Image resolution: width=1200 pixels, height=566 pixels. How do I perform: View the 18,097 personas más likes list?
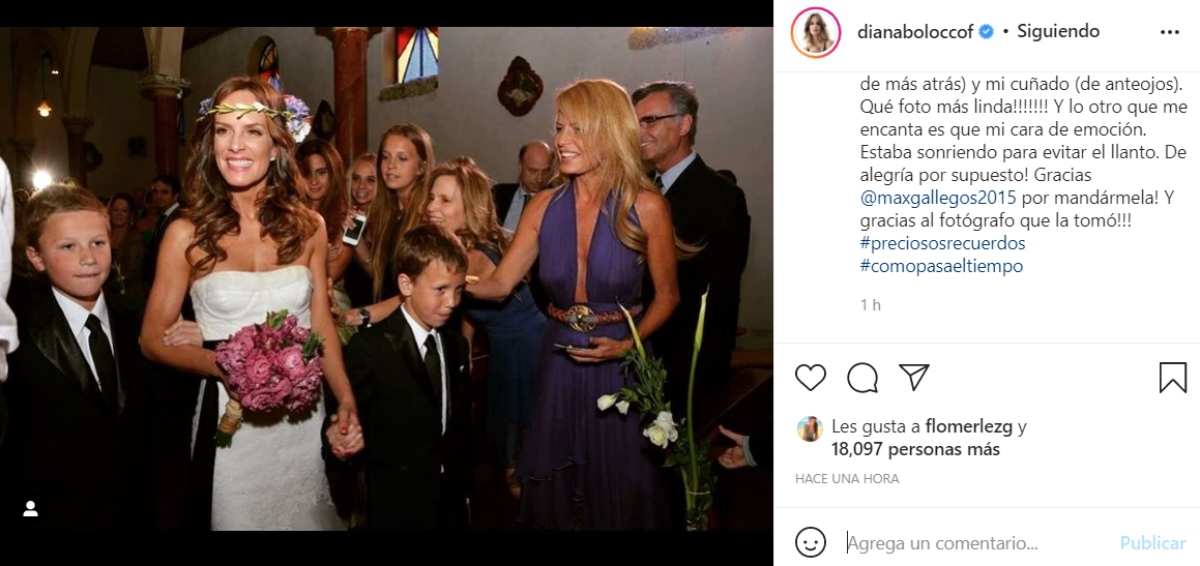point(916,450)
